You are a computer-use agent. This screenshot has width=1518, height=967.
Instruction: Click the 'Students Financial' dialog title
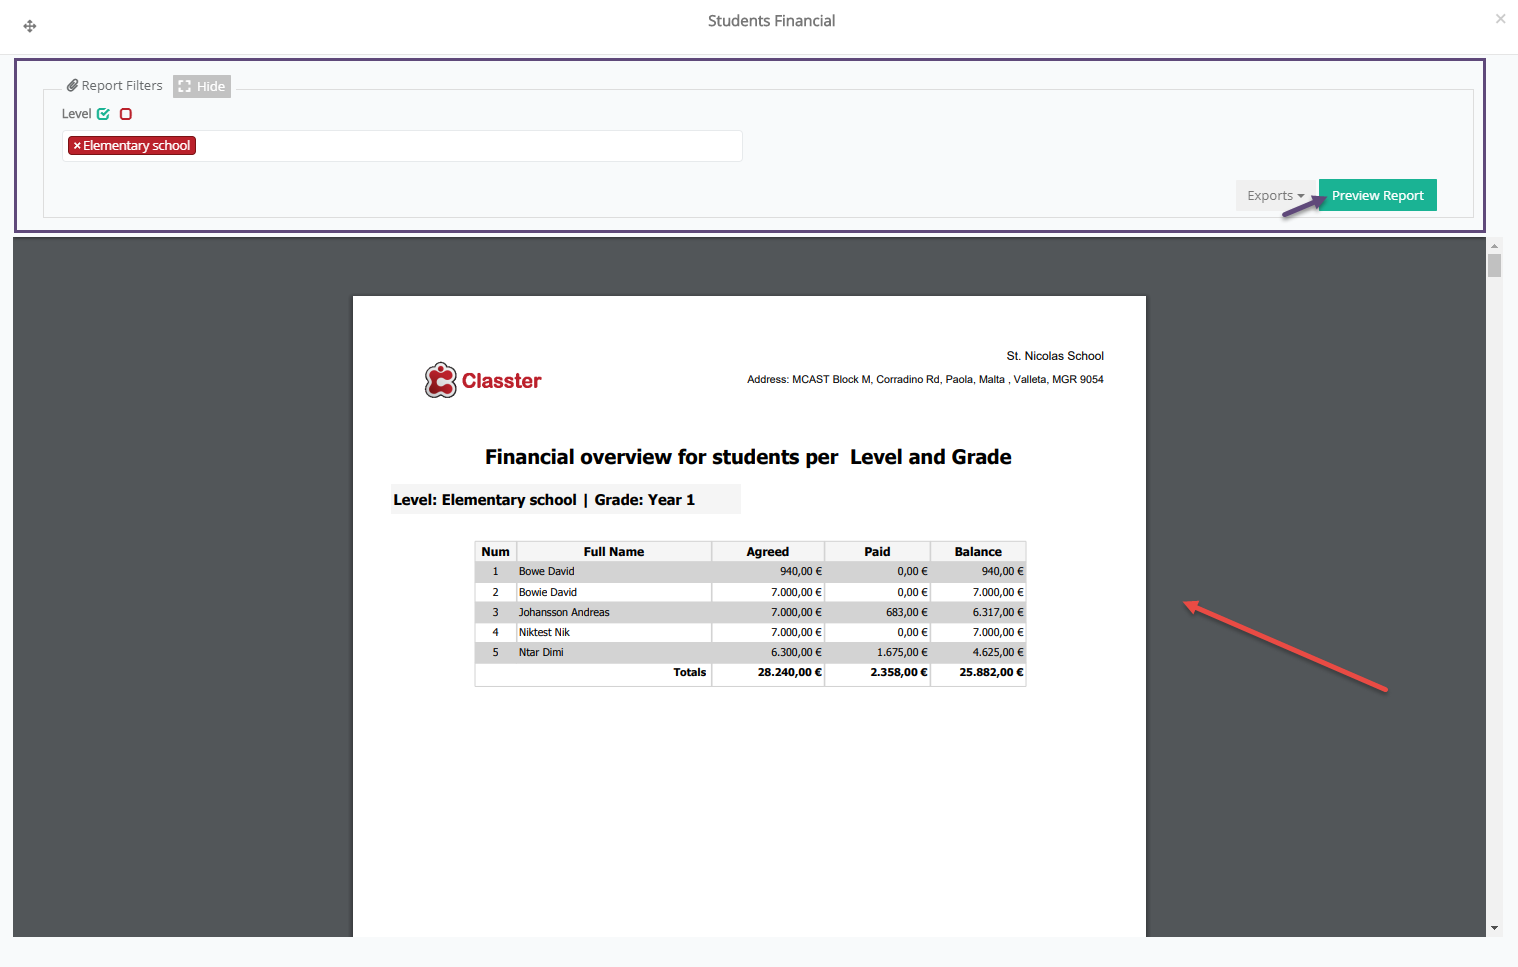pyautogui.click(x=771, y=21)
